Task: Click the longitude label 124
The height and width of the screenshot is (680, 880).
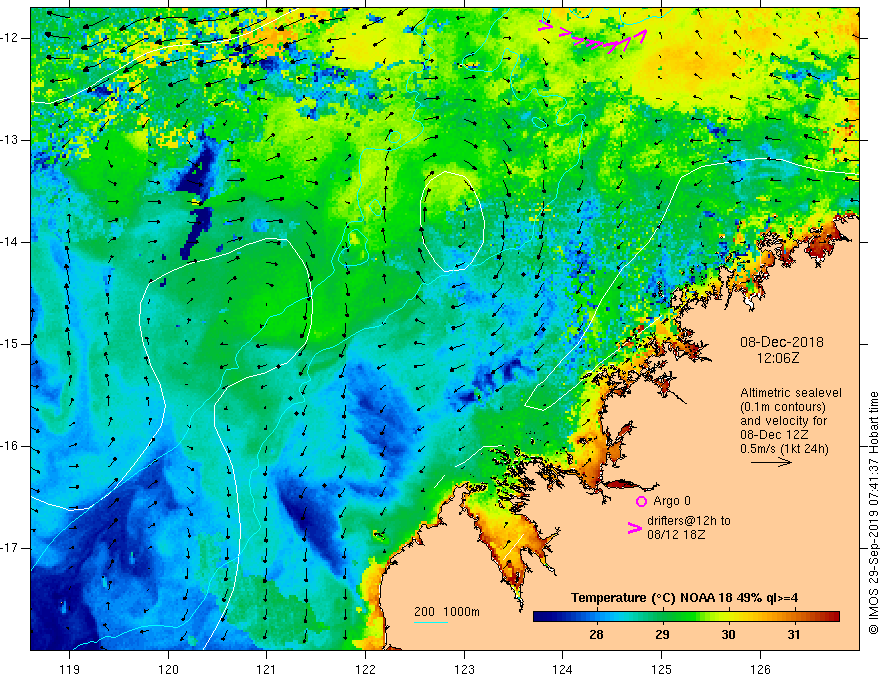Action: pyautogui.click(x=562, y=669)
